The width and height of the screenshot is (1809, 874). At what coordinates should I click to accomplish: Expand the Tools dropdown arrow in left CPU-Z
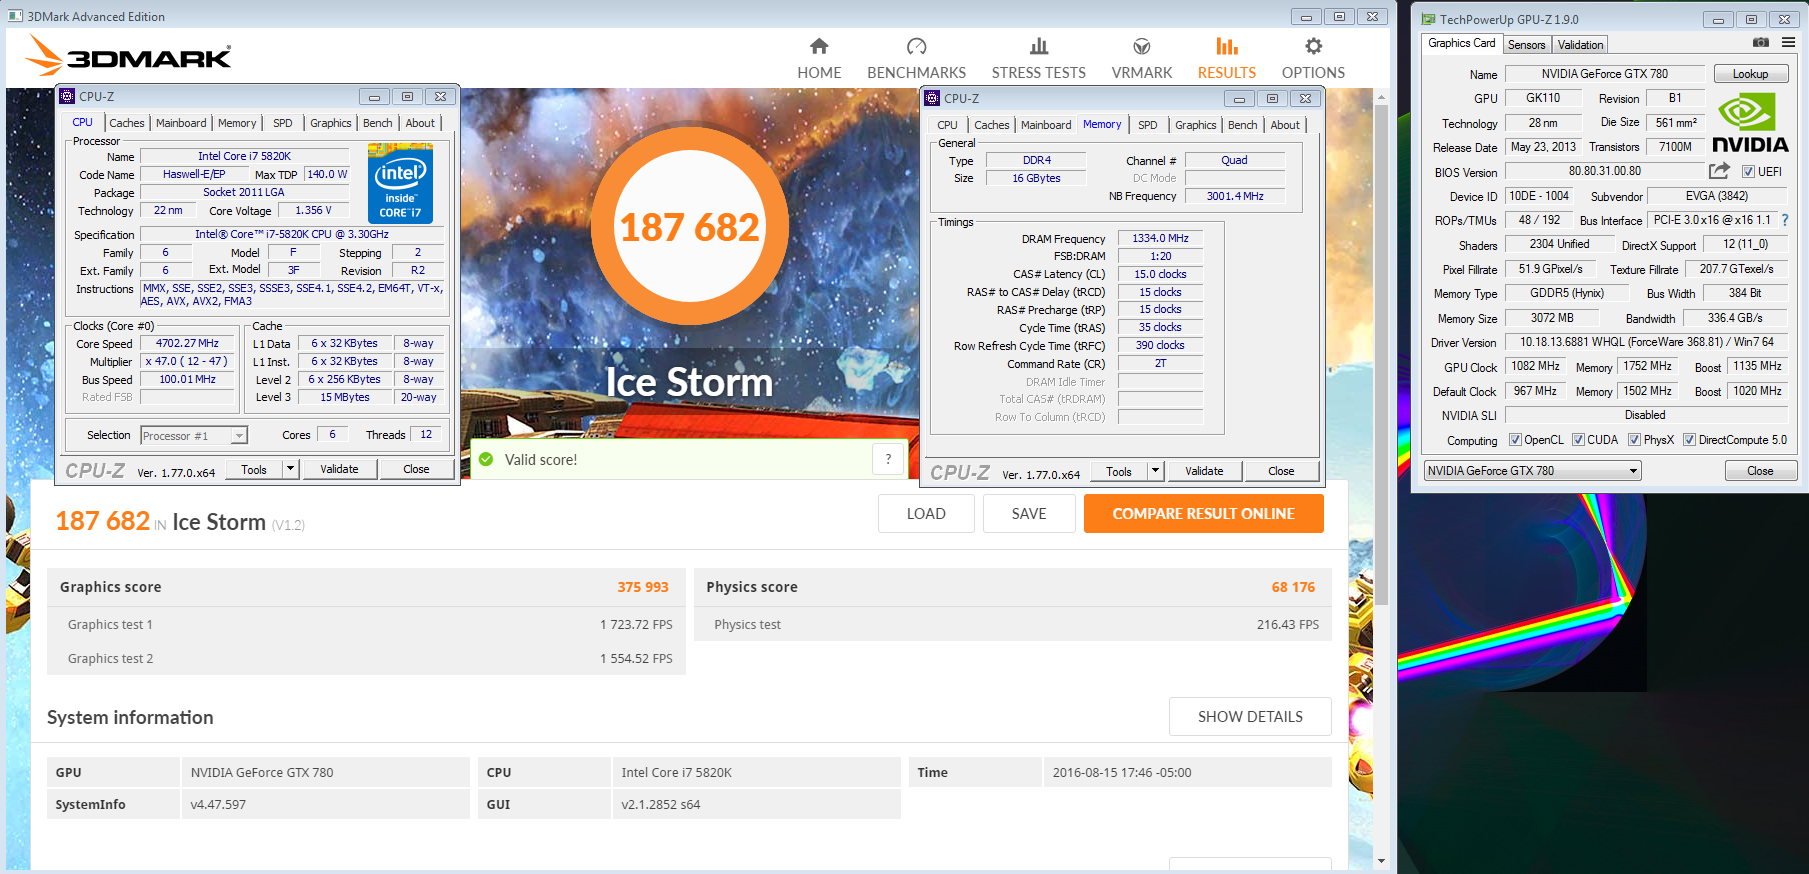pyautogui.click(x=290, y=469)
